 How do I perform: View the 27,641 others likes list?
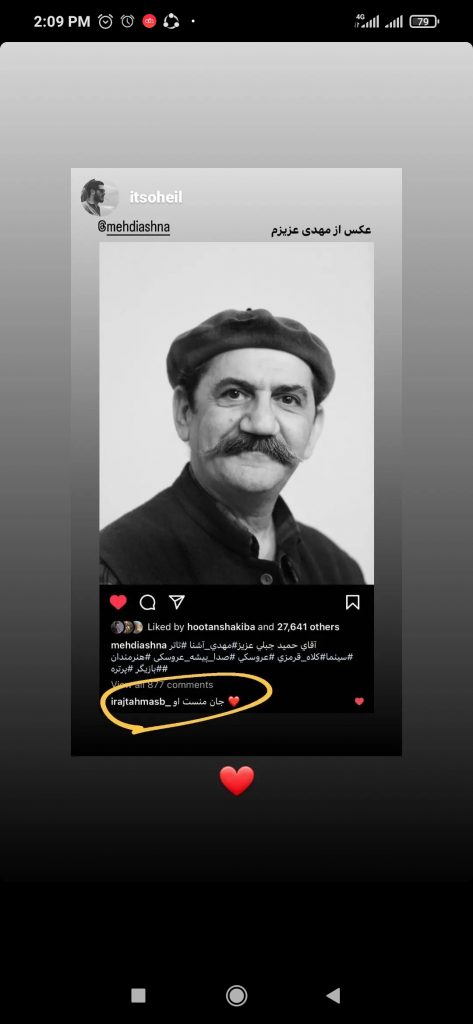308,627
